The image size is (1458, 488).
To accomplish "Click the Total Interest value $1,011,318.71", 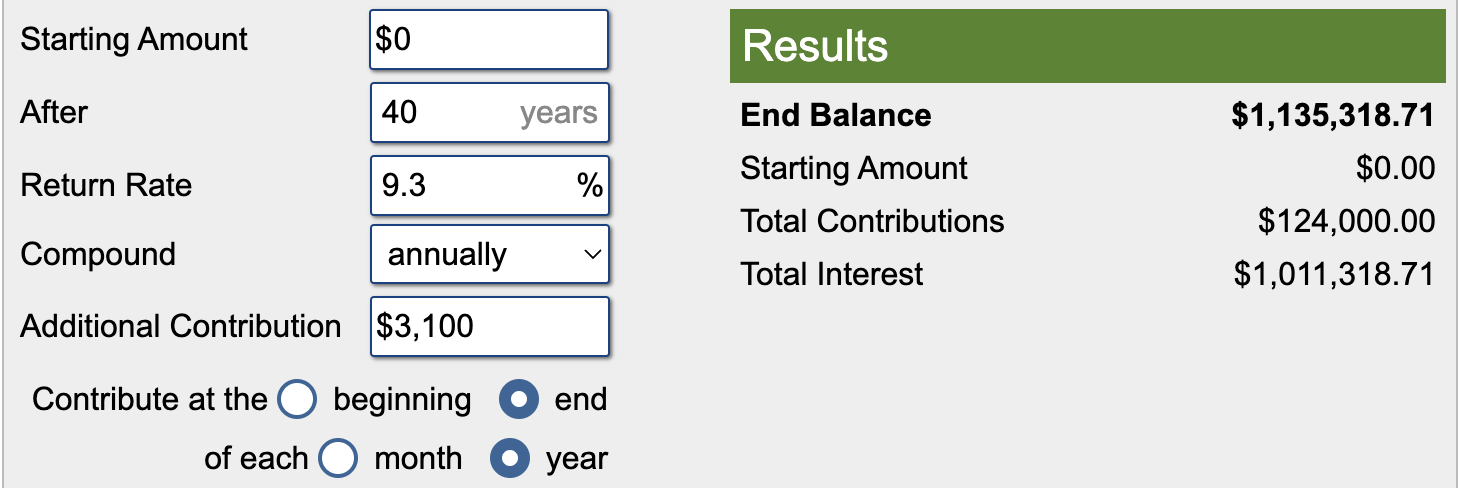I will [1334, 274].
